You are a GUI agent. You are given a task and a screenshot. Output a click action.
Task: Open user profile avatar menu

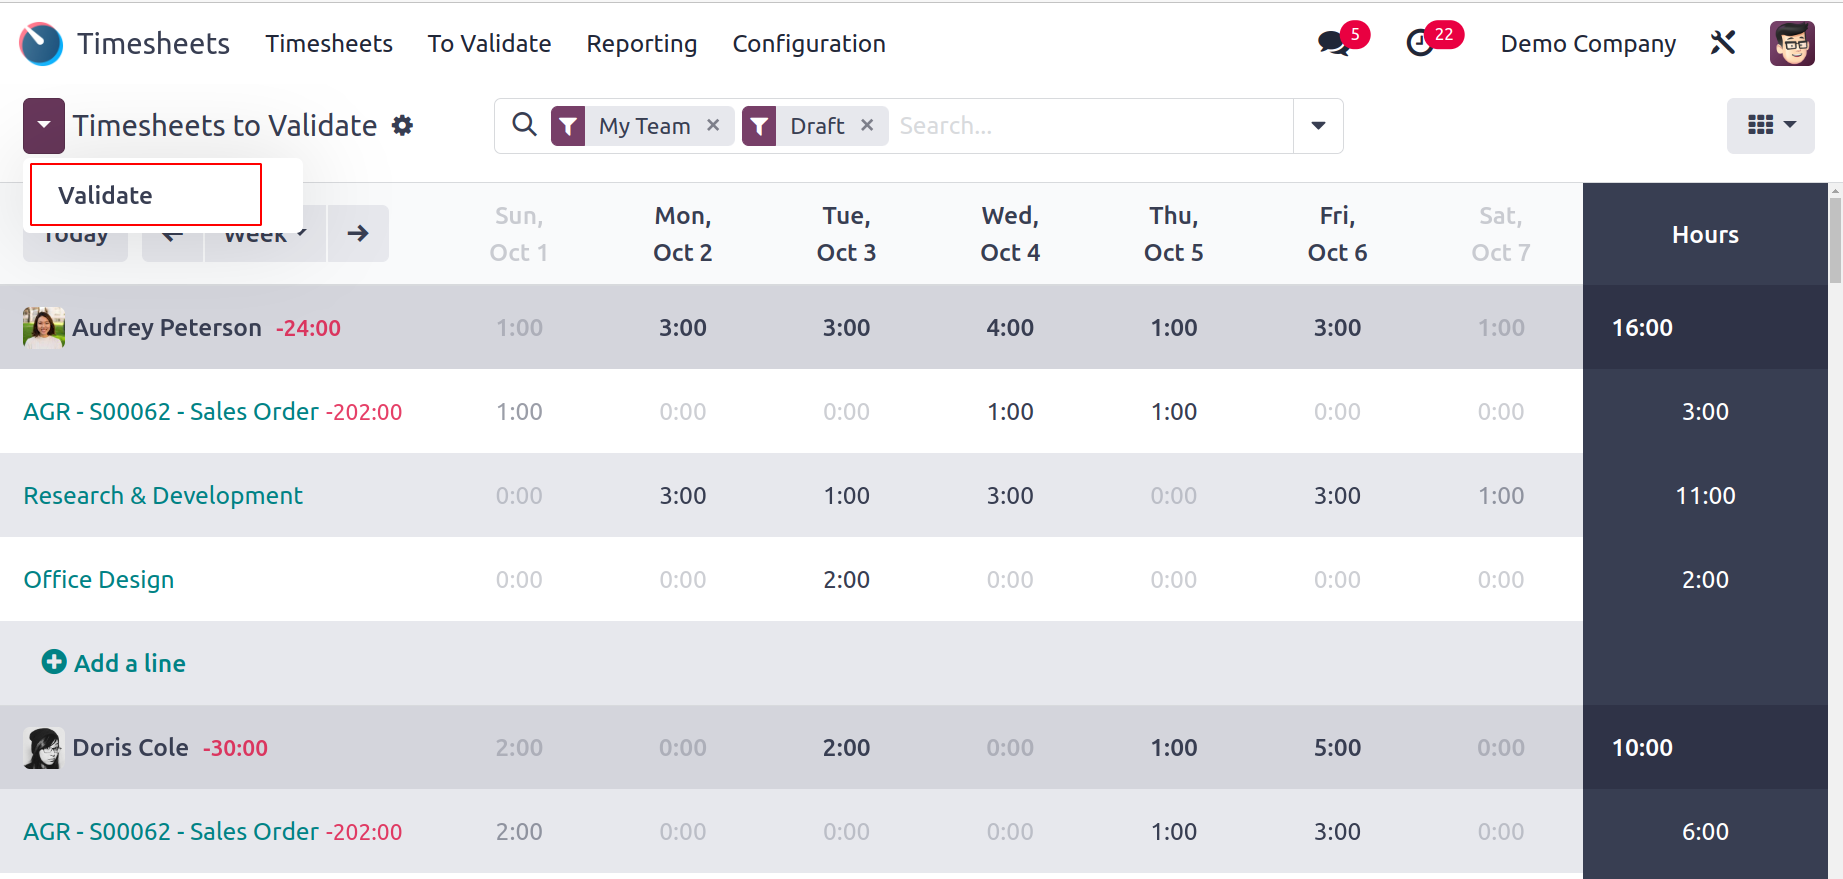tap(1791, 44)
